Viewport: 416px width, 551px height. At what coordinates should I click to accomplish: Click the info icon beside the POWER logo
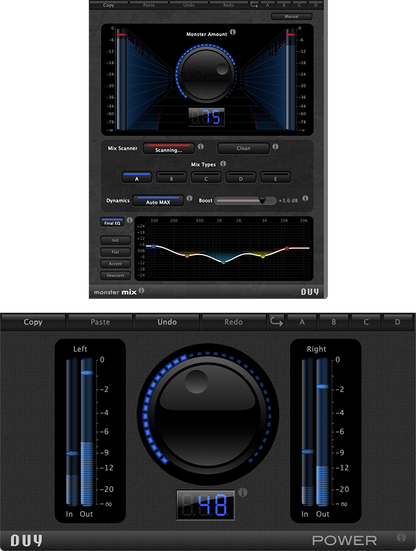click(401, 537)
